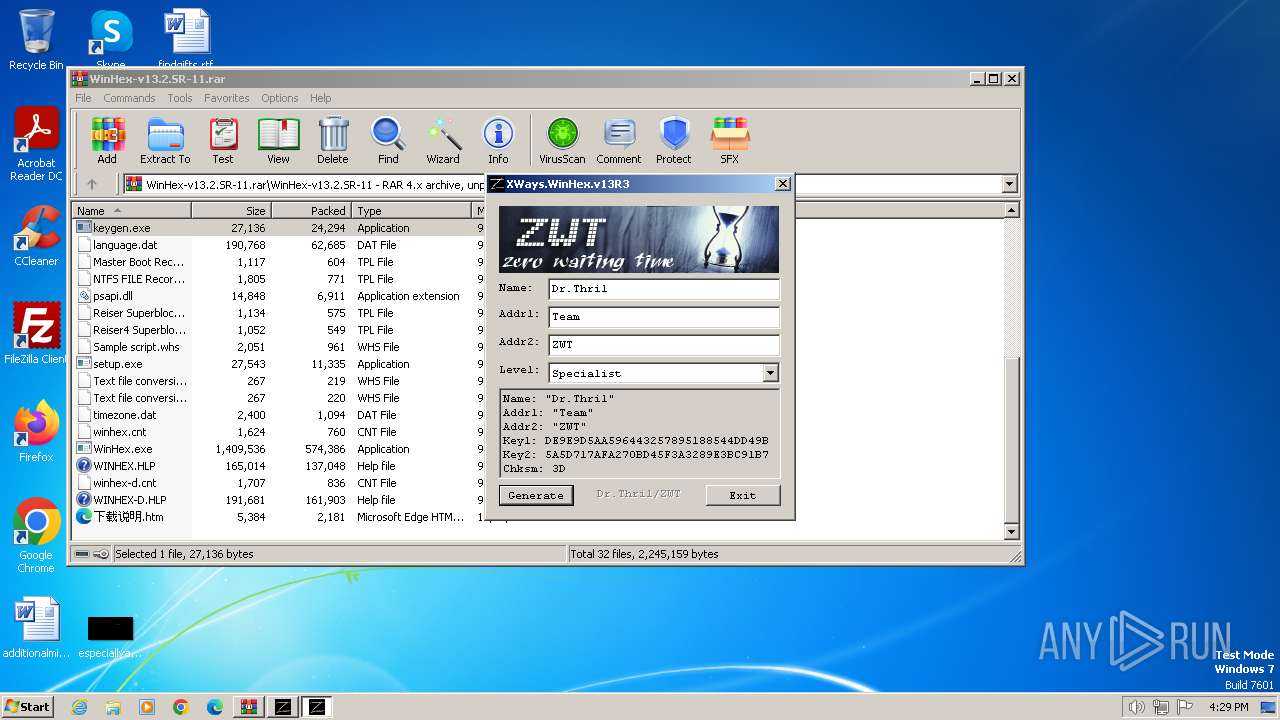Open Chrome from the taskbar
Image resolution: width=1280 pixels, height=720 pixels.
click(181, 707)
